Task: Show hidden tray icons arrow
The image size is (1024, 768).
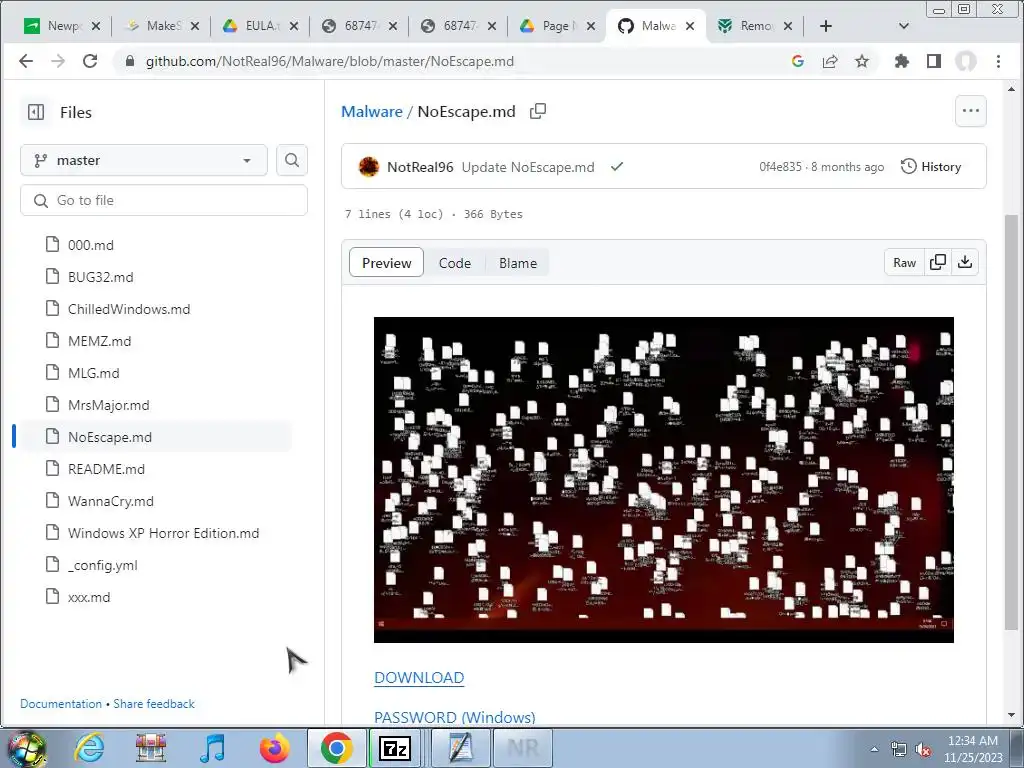Action: [x=874, y=749]
